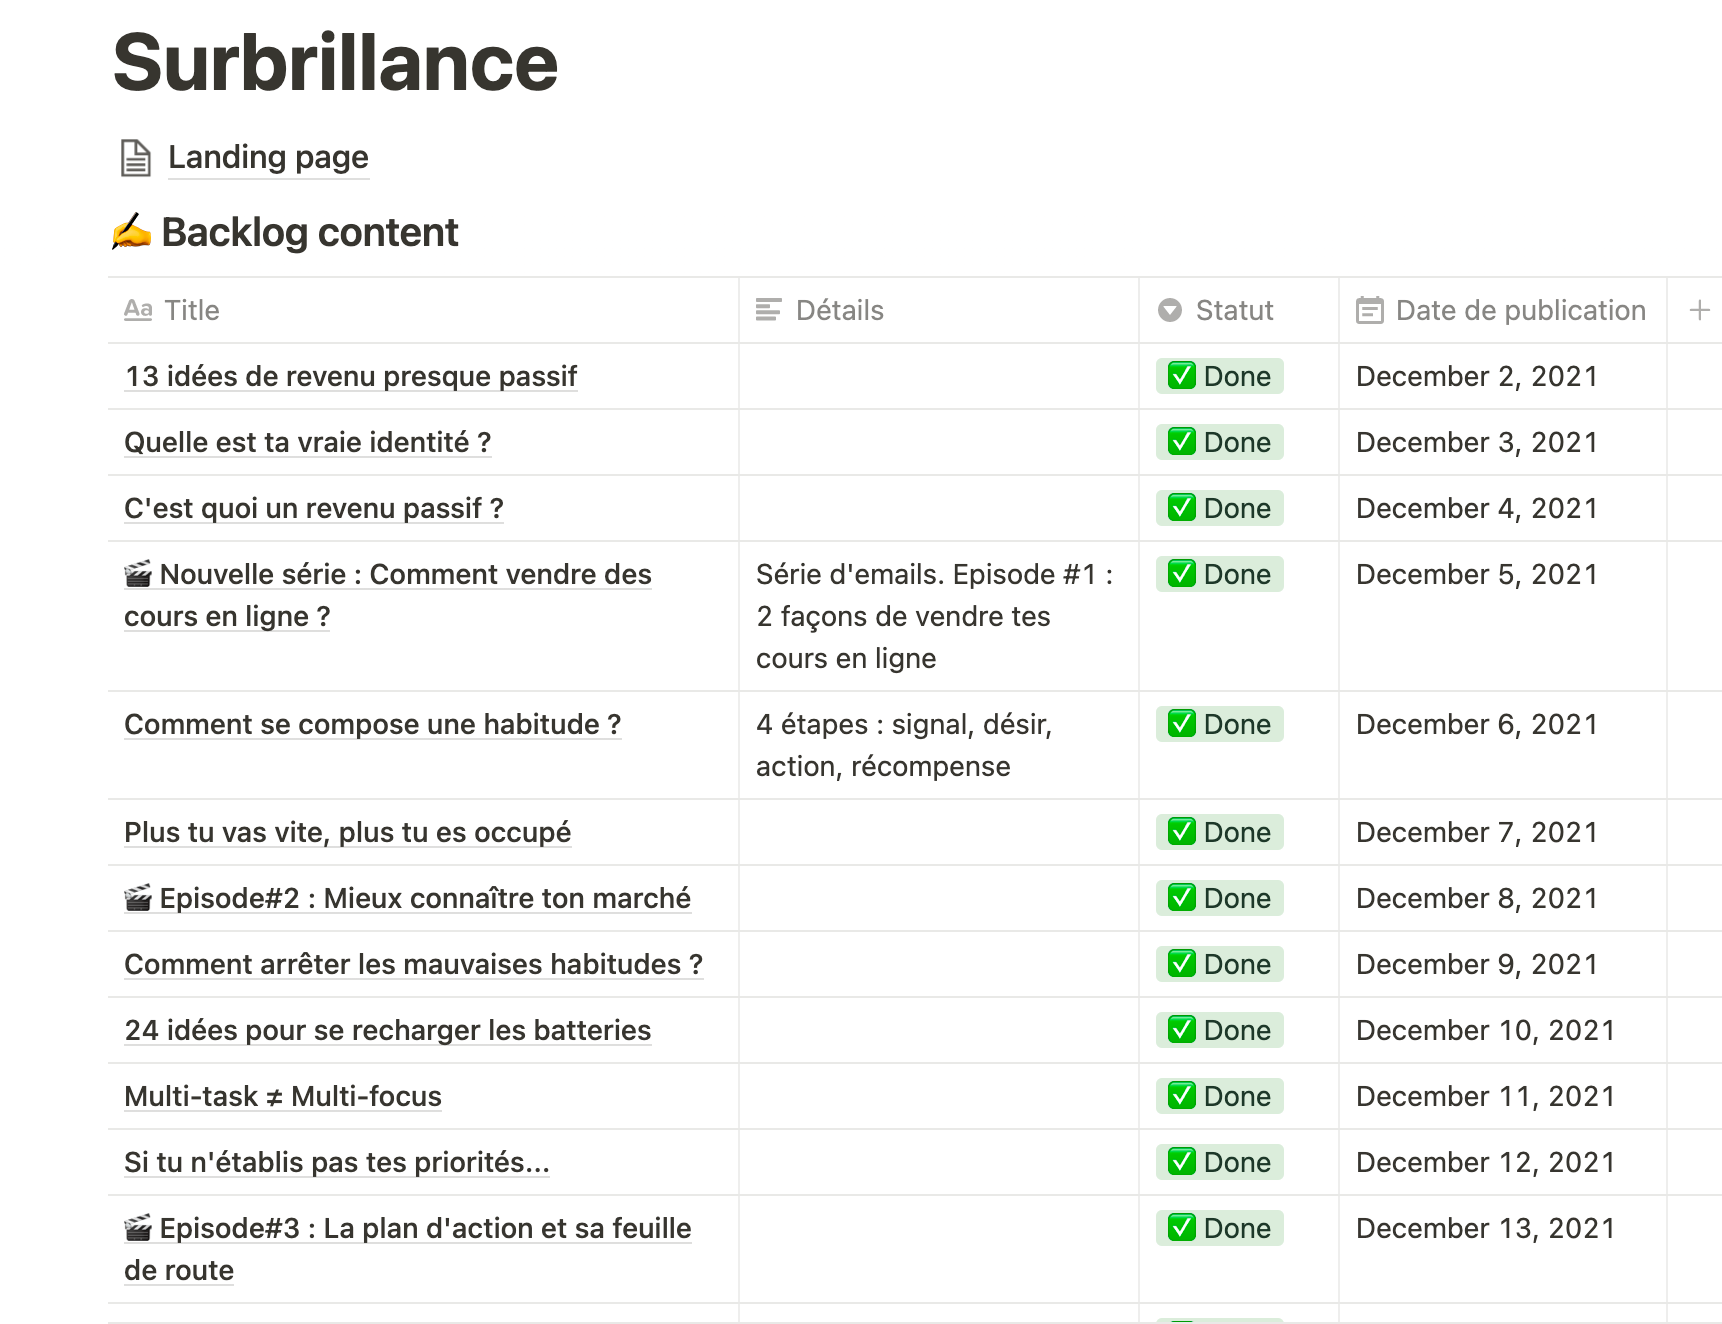Click the text lines icon in Détails header
This screenshot has width=1722, height=1324.
pos(768,310)
